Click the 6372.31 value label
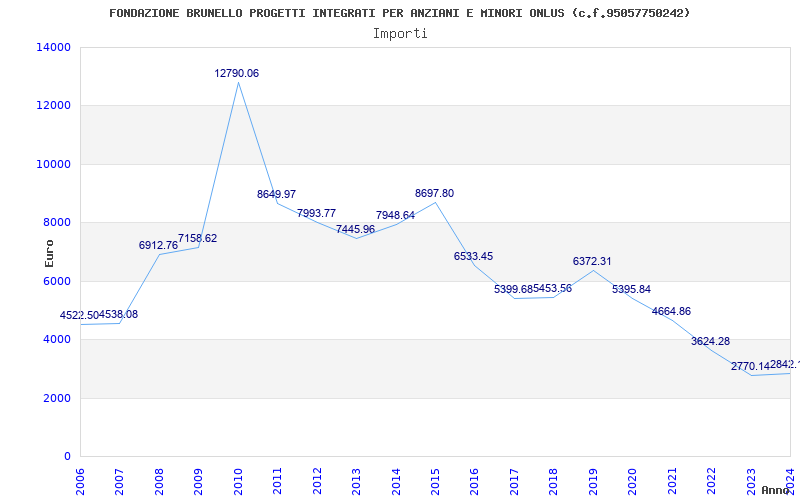The image size is (800, 500). click(x=592, y=261)
